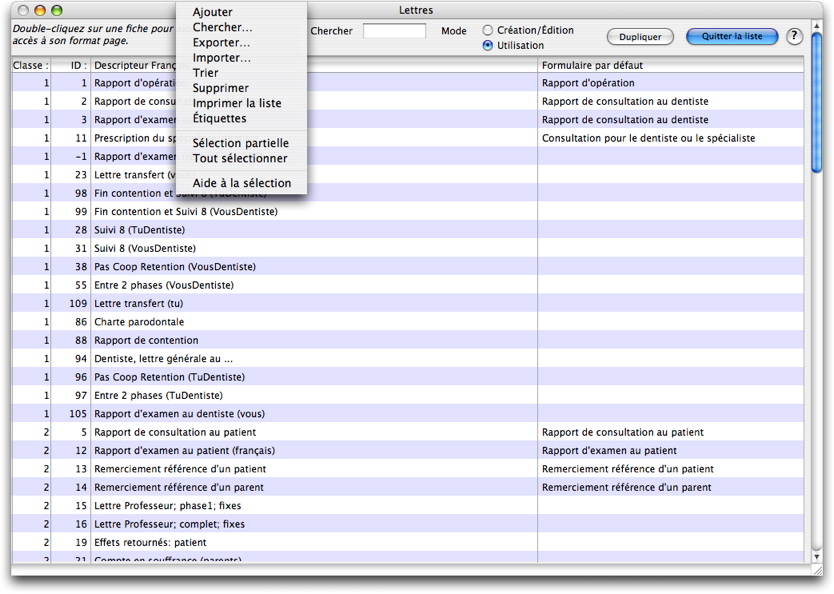
Task: Click the help question mark button
Action: (794, 36)
